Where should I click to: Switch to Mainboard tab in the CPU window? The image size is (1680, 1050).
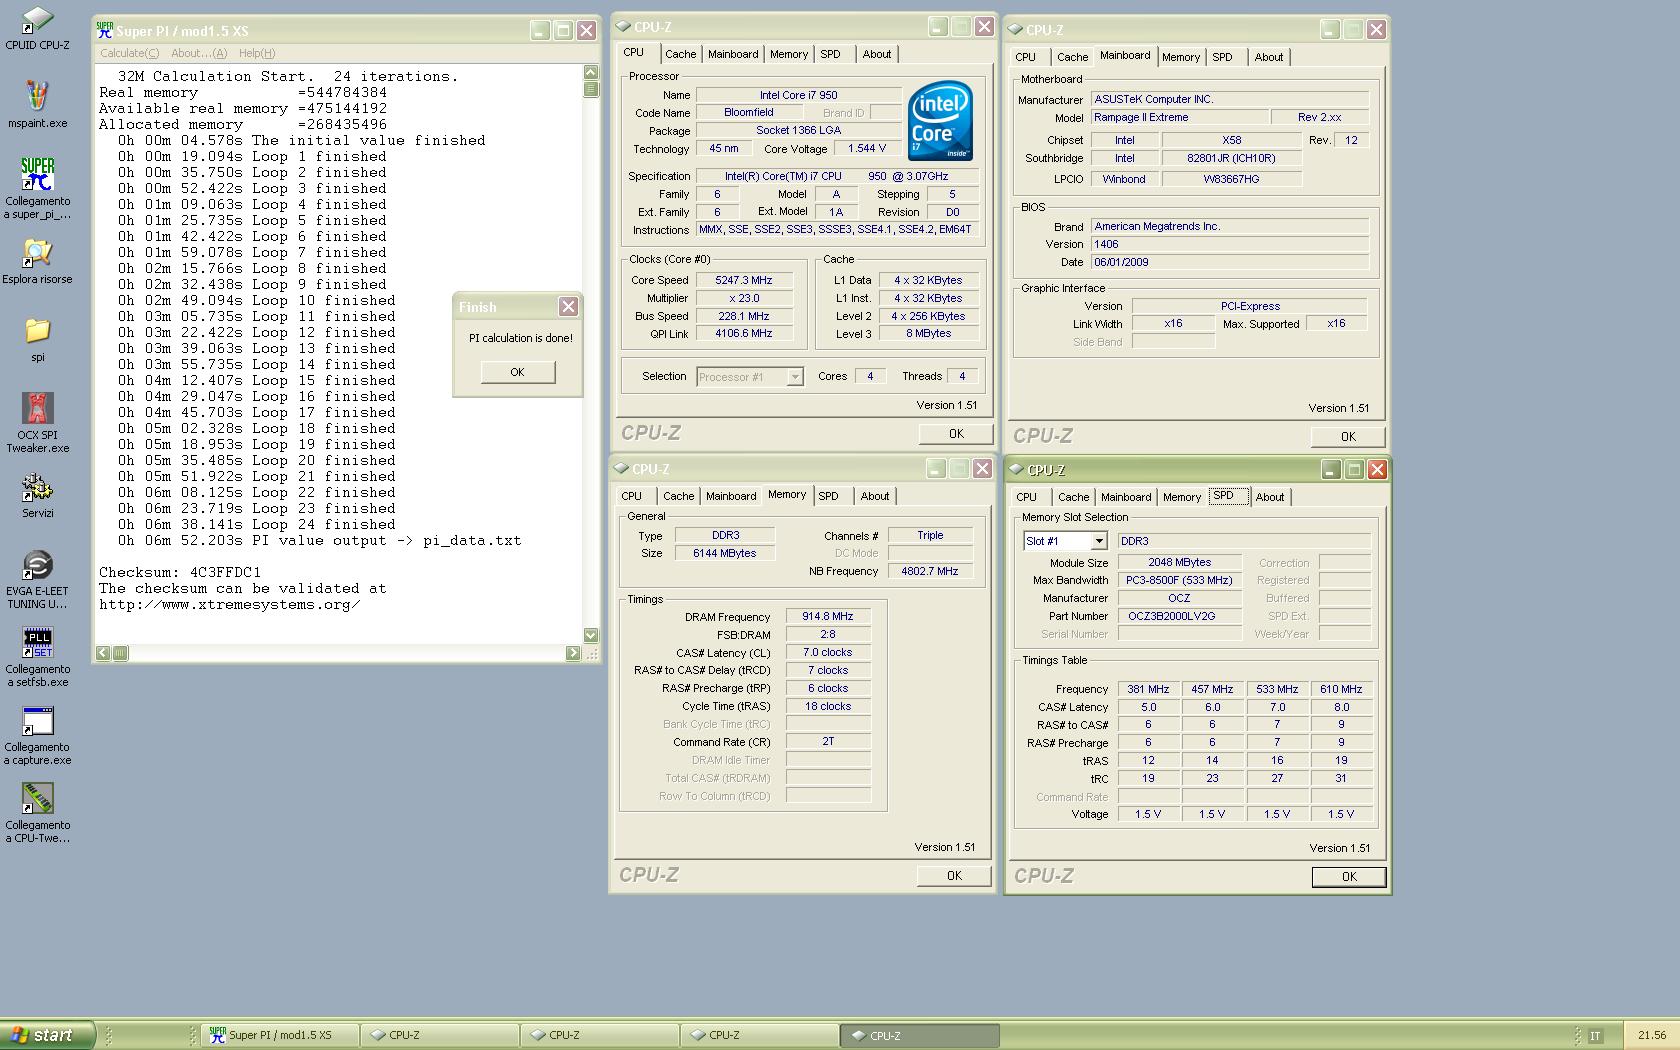click(733, 54)
